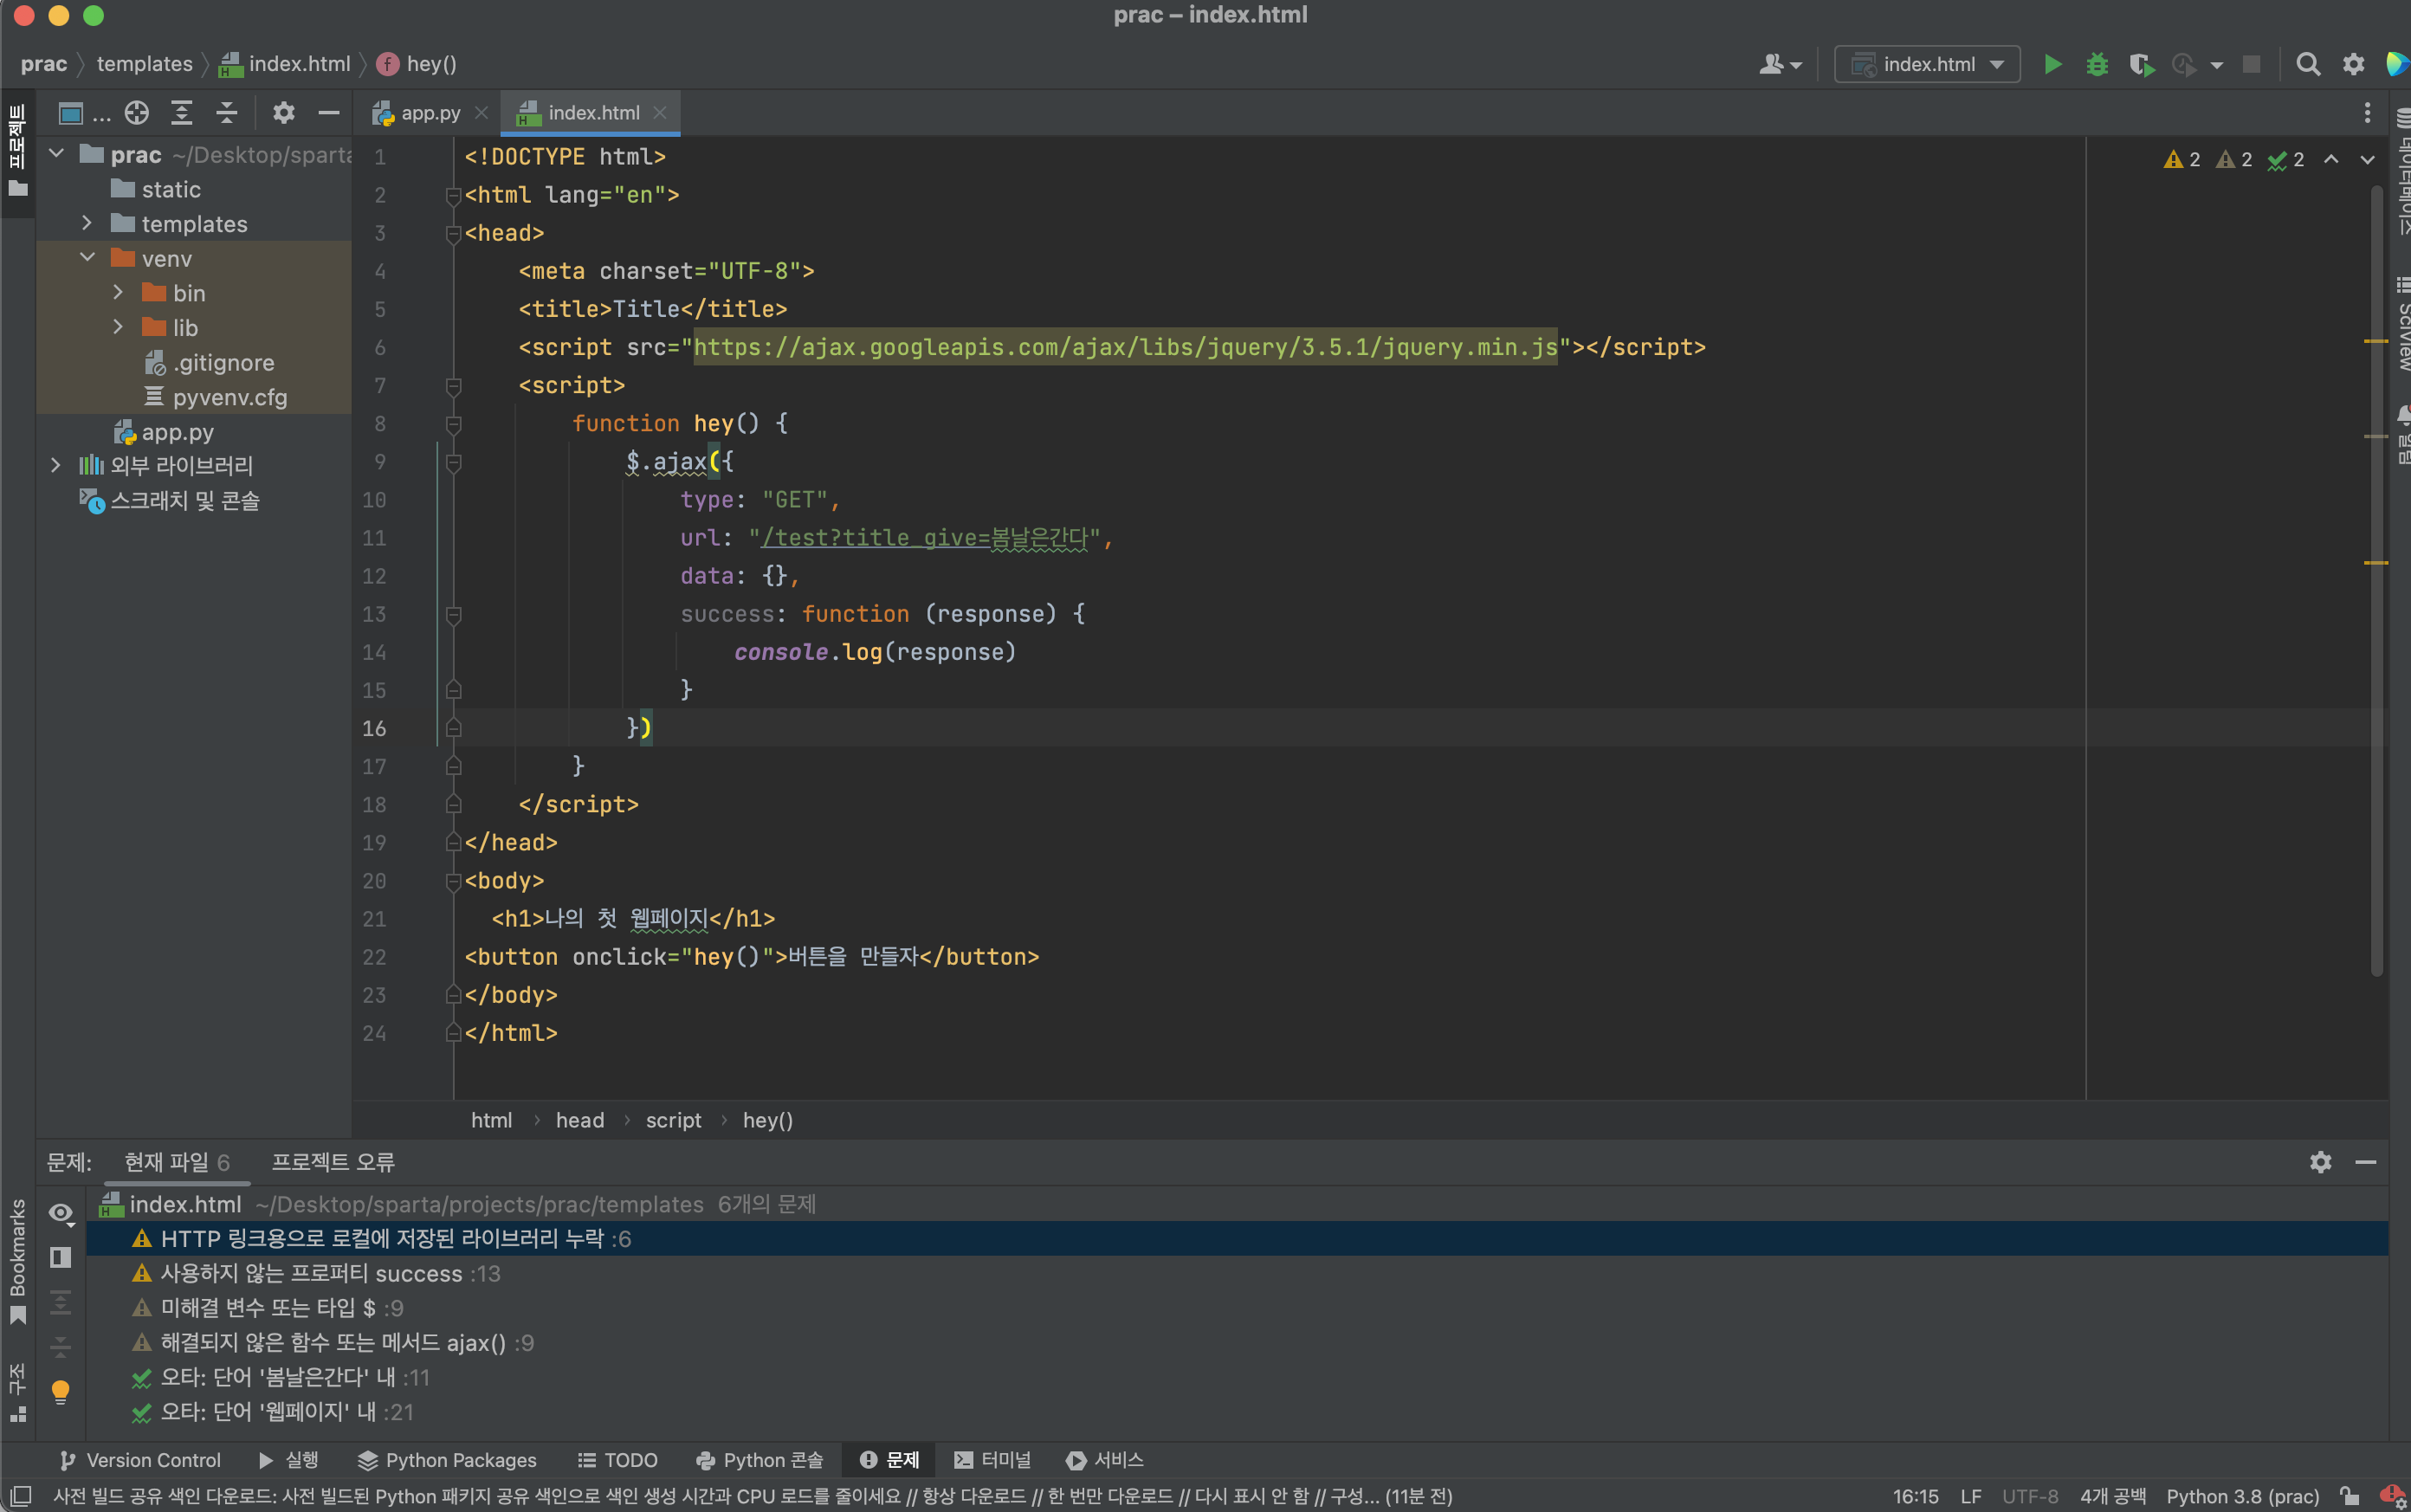Toggle fold marker on line 13
This screenshot has height=1512, width=2411.
tap(453, 615)
